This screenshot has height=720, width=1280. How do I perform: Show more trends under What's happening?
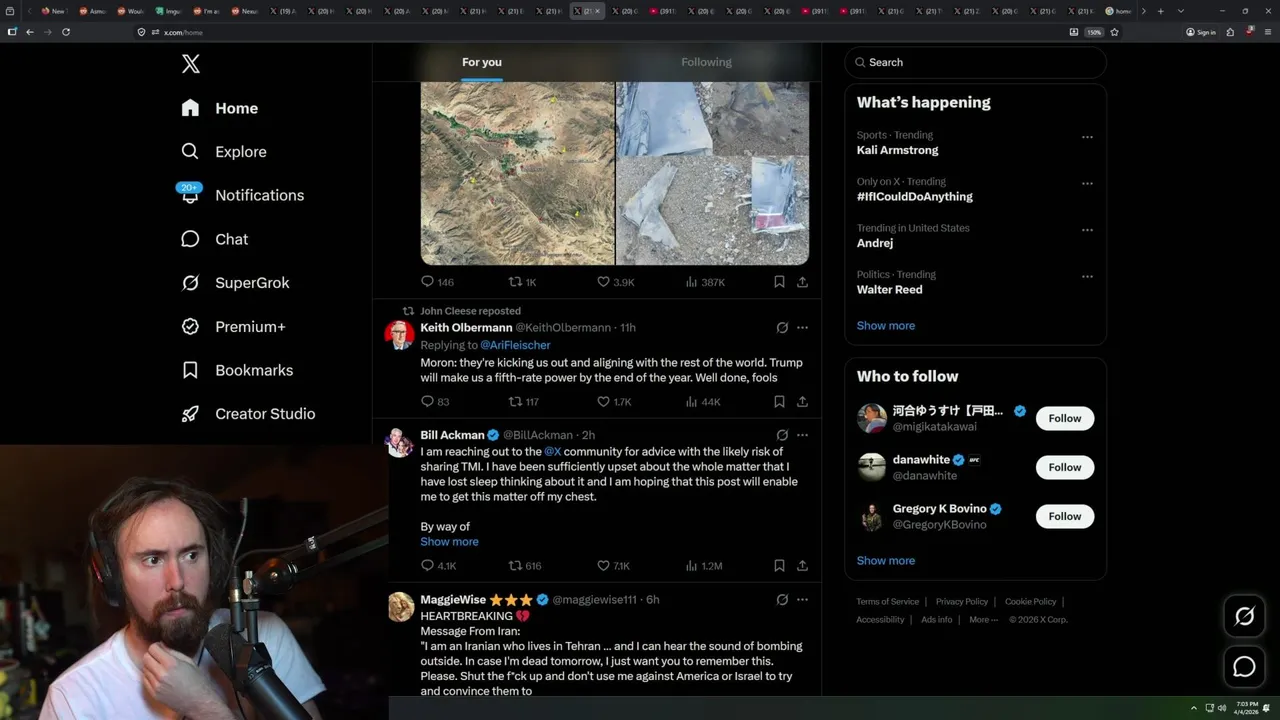pos(885,325)
